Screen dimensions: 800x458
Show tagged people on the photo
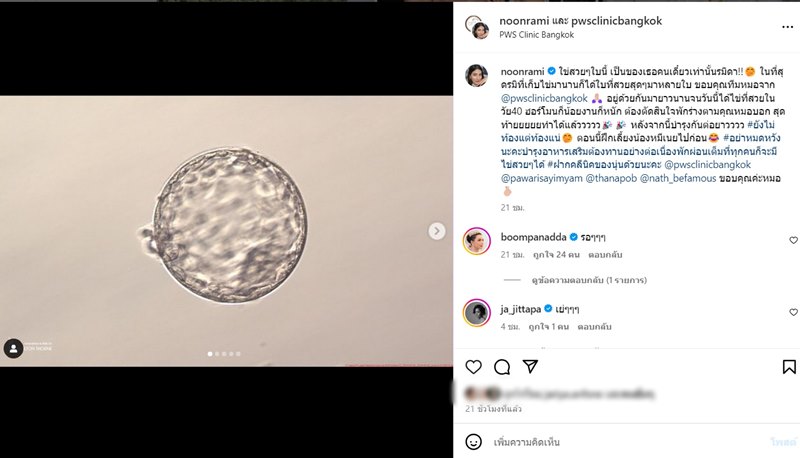[x=13, y=348]
